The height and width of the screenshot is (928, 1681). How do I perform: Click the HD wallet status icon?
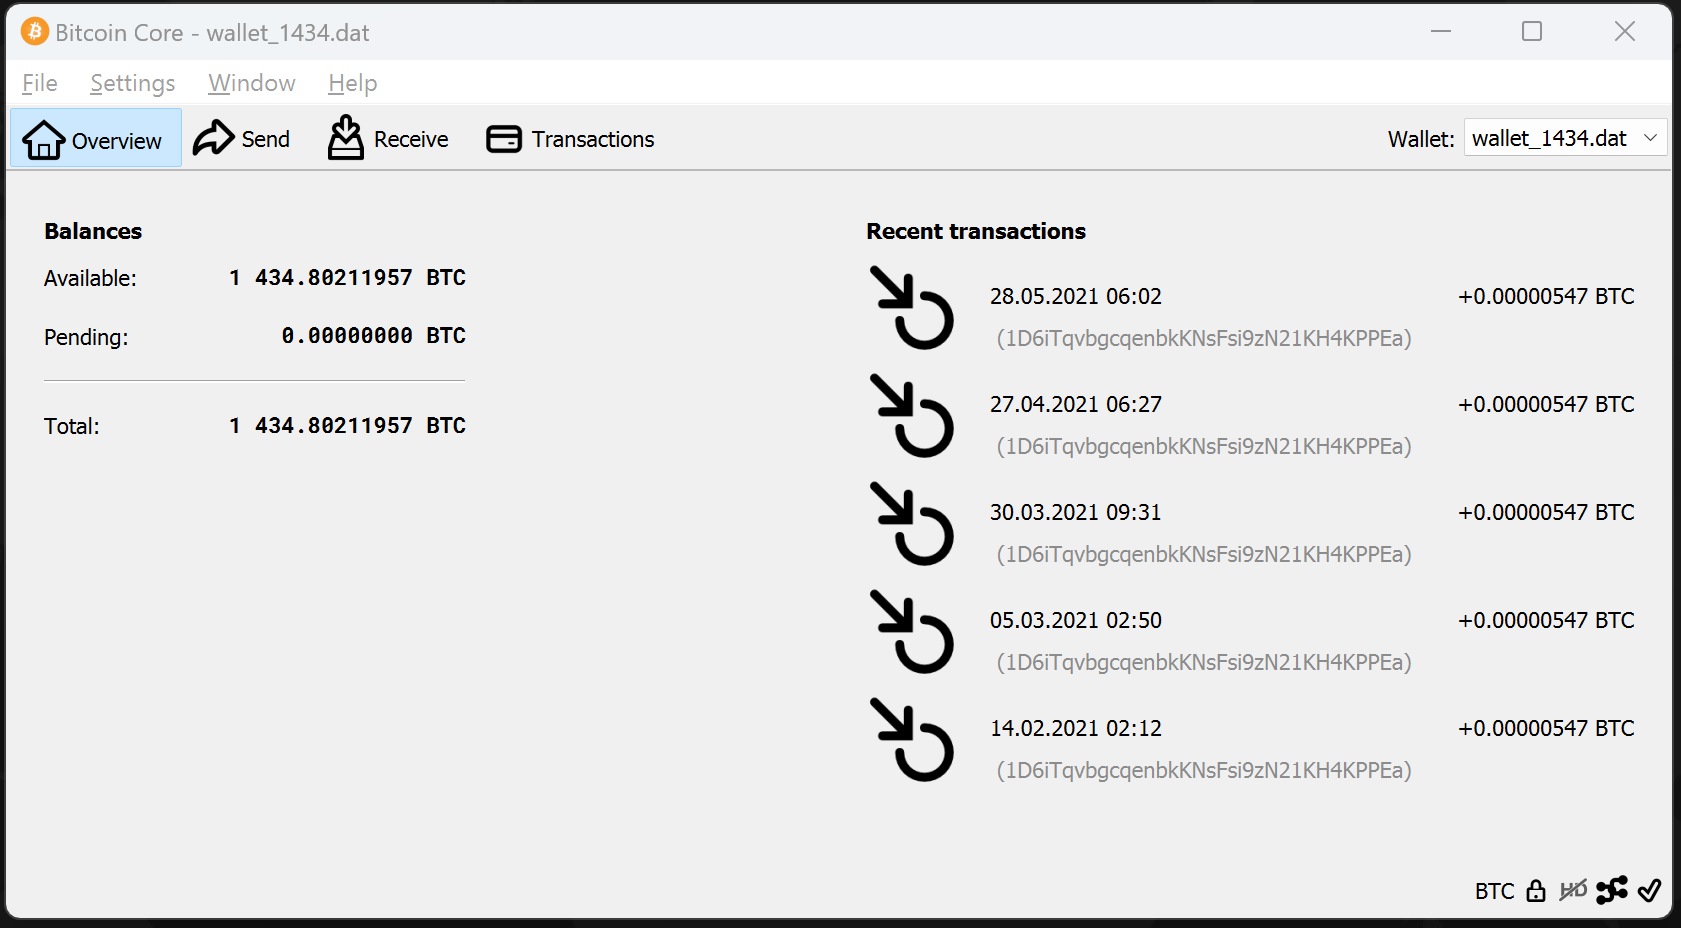[x=1573, y=890]
